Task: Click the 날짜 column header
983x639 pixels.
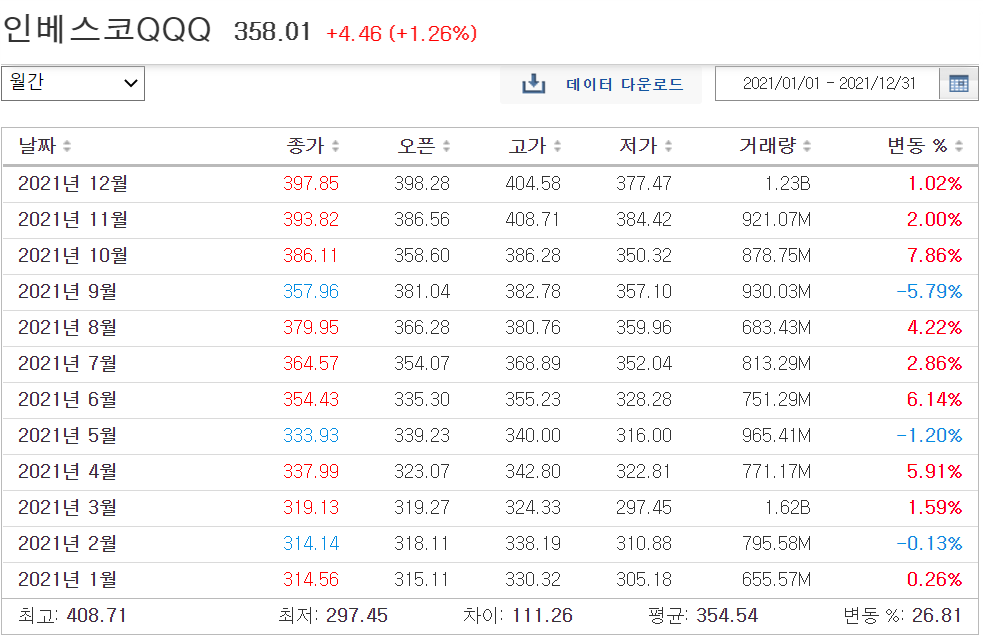Action: tap(38, 146)
